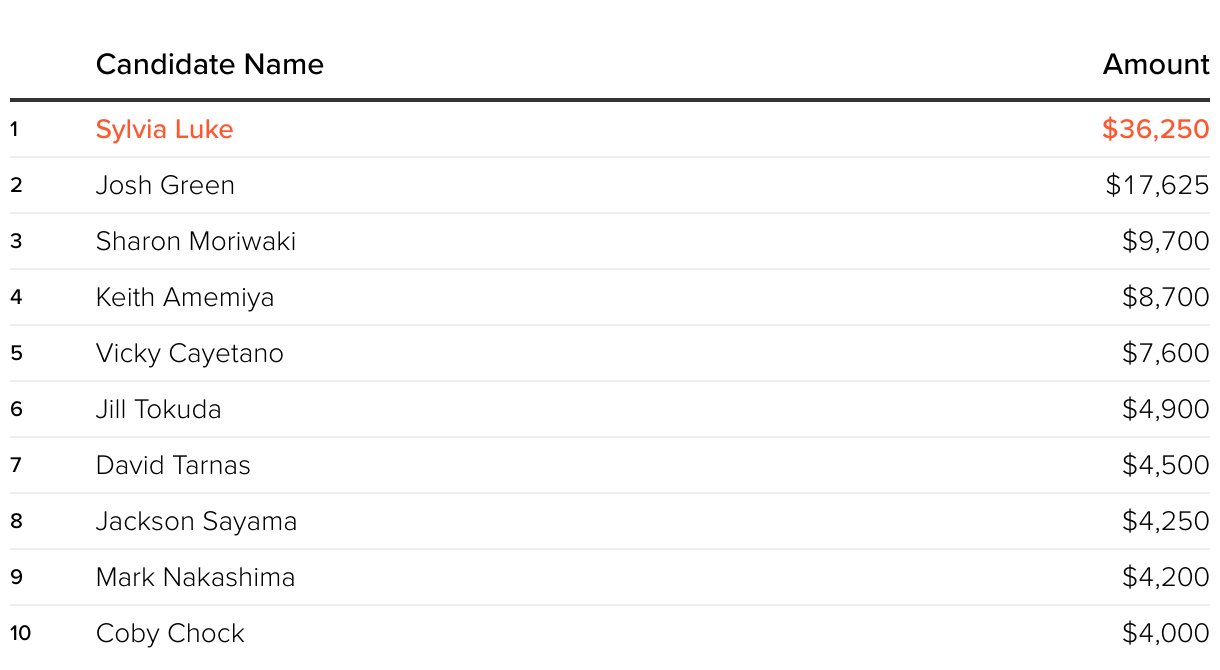This screenshot has height=670, width=1220.
Task: Click the Candidate Name column header
Action: coord(210,65)
